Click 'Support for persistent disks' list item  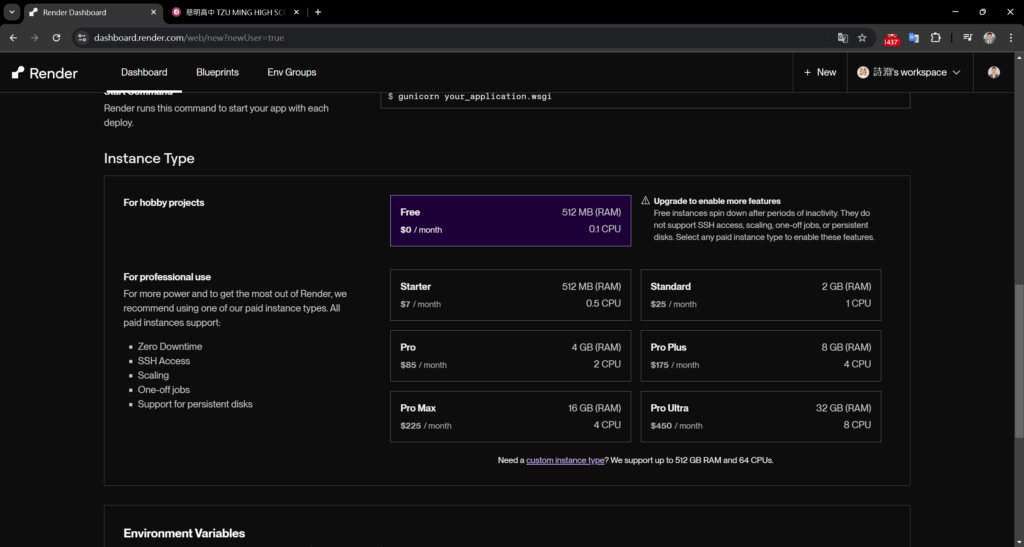195,404
